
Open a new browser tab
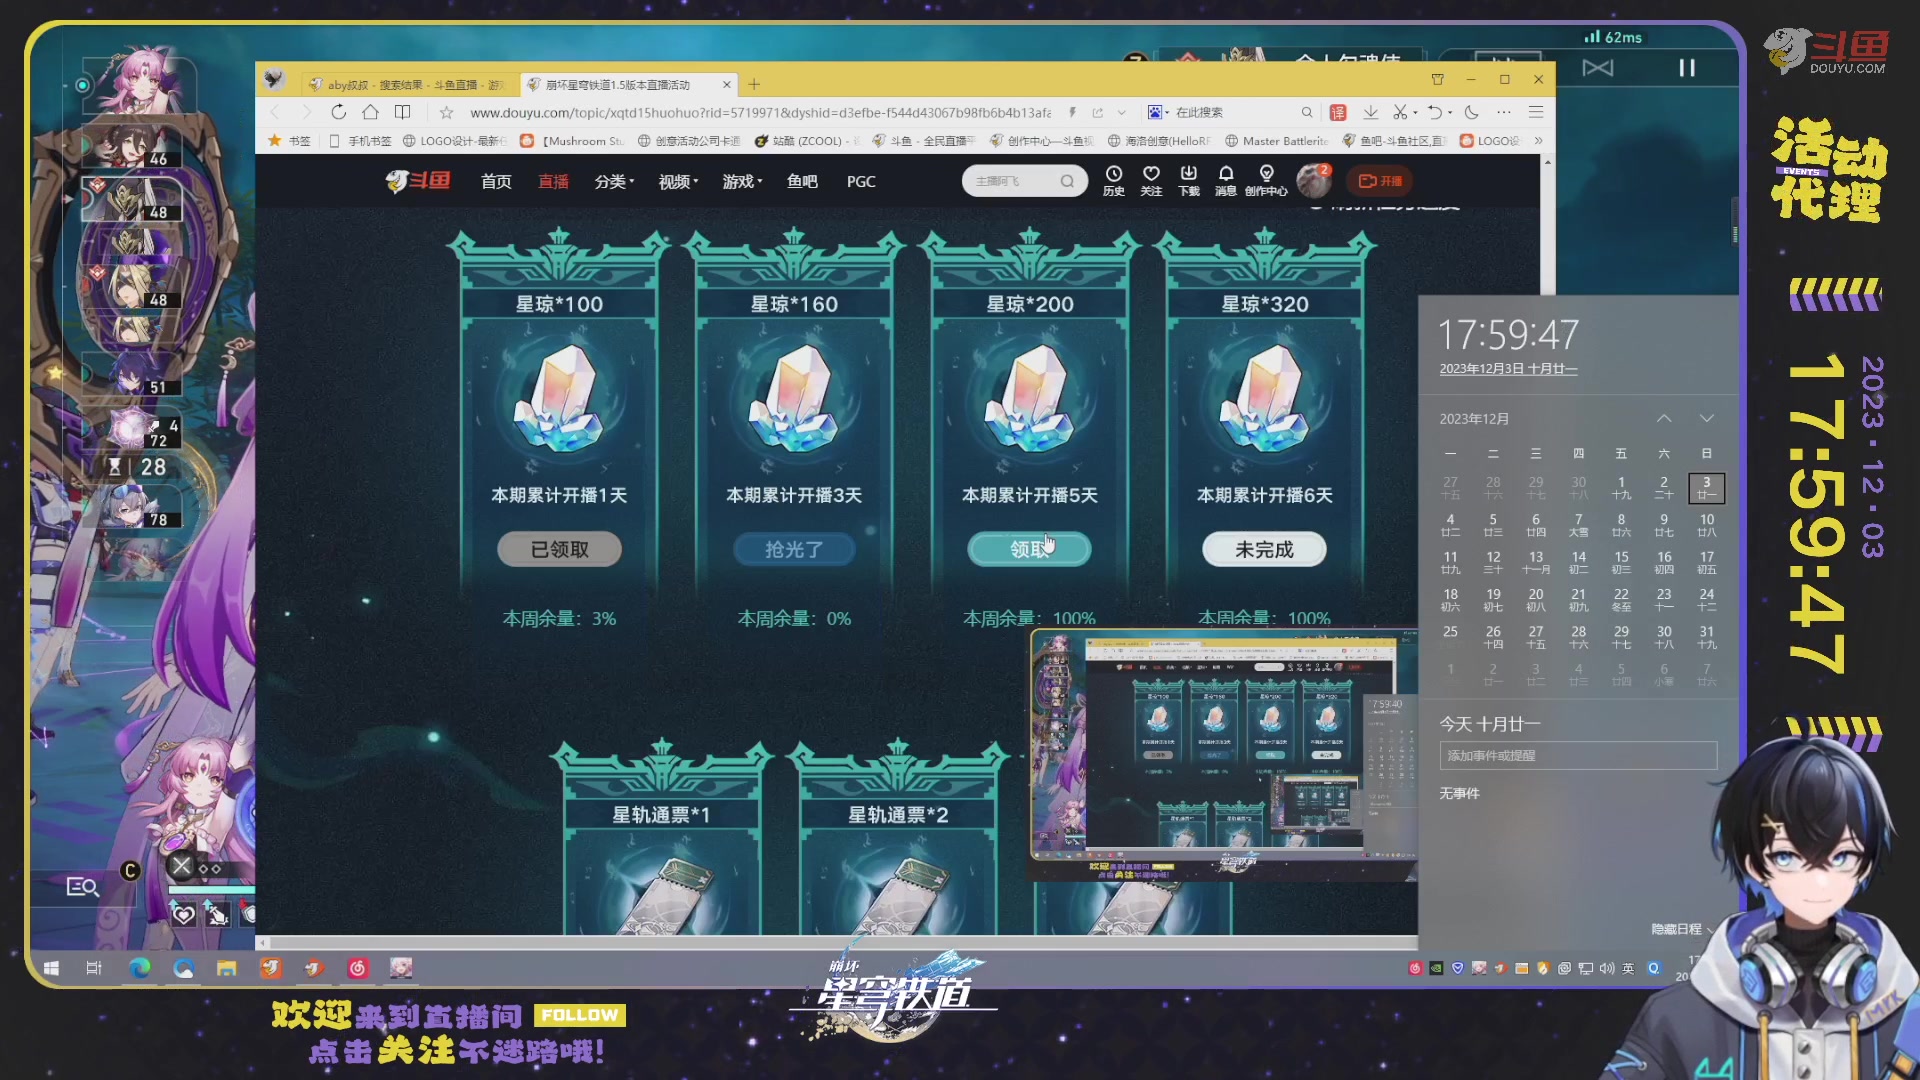click(x=755, y=85)
